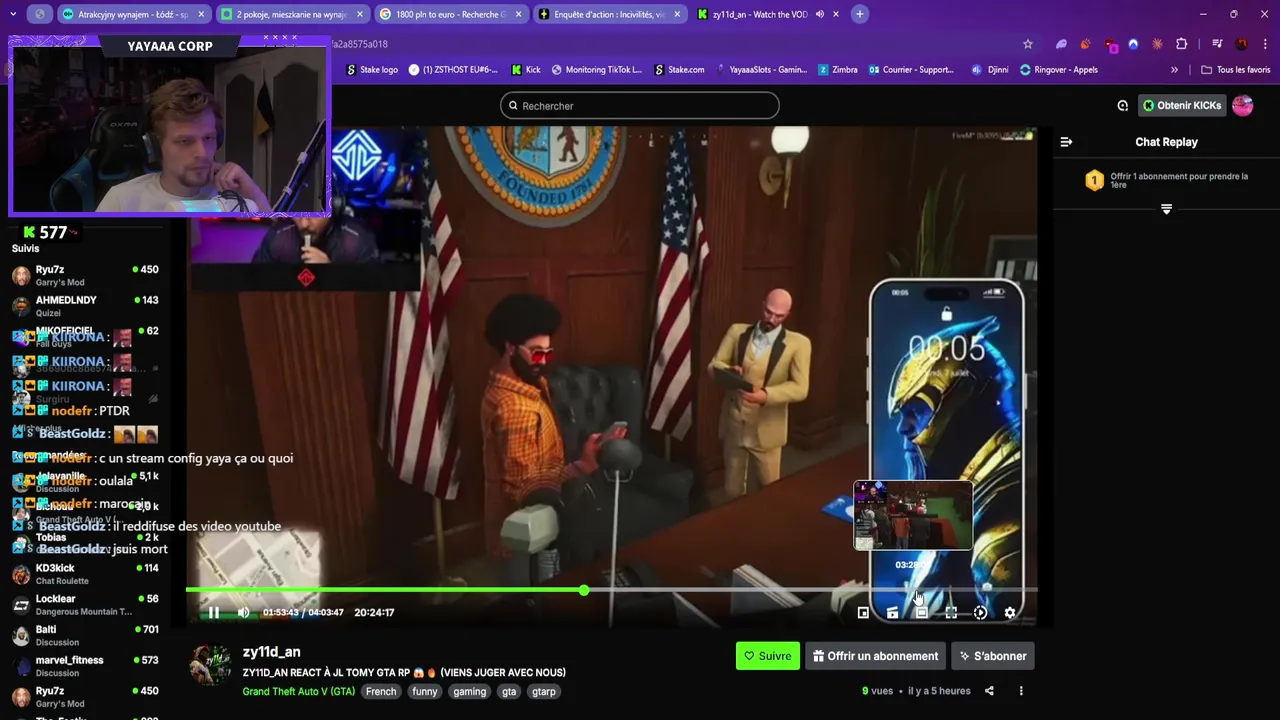Close the zy11d_an Watch the VOD tab
1280x720 pixels.
836,14
